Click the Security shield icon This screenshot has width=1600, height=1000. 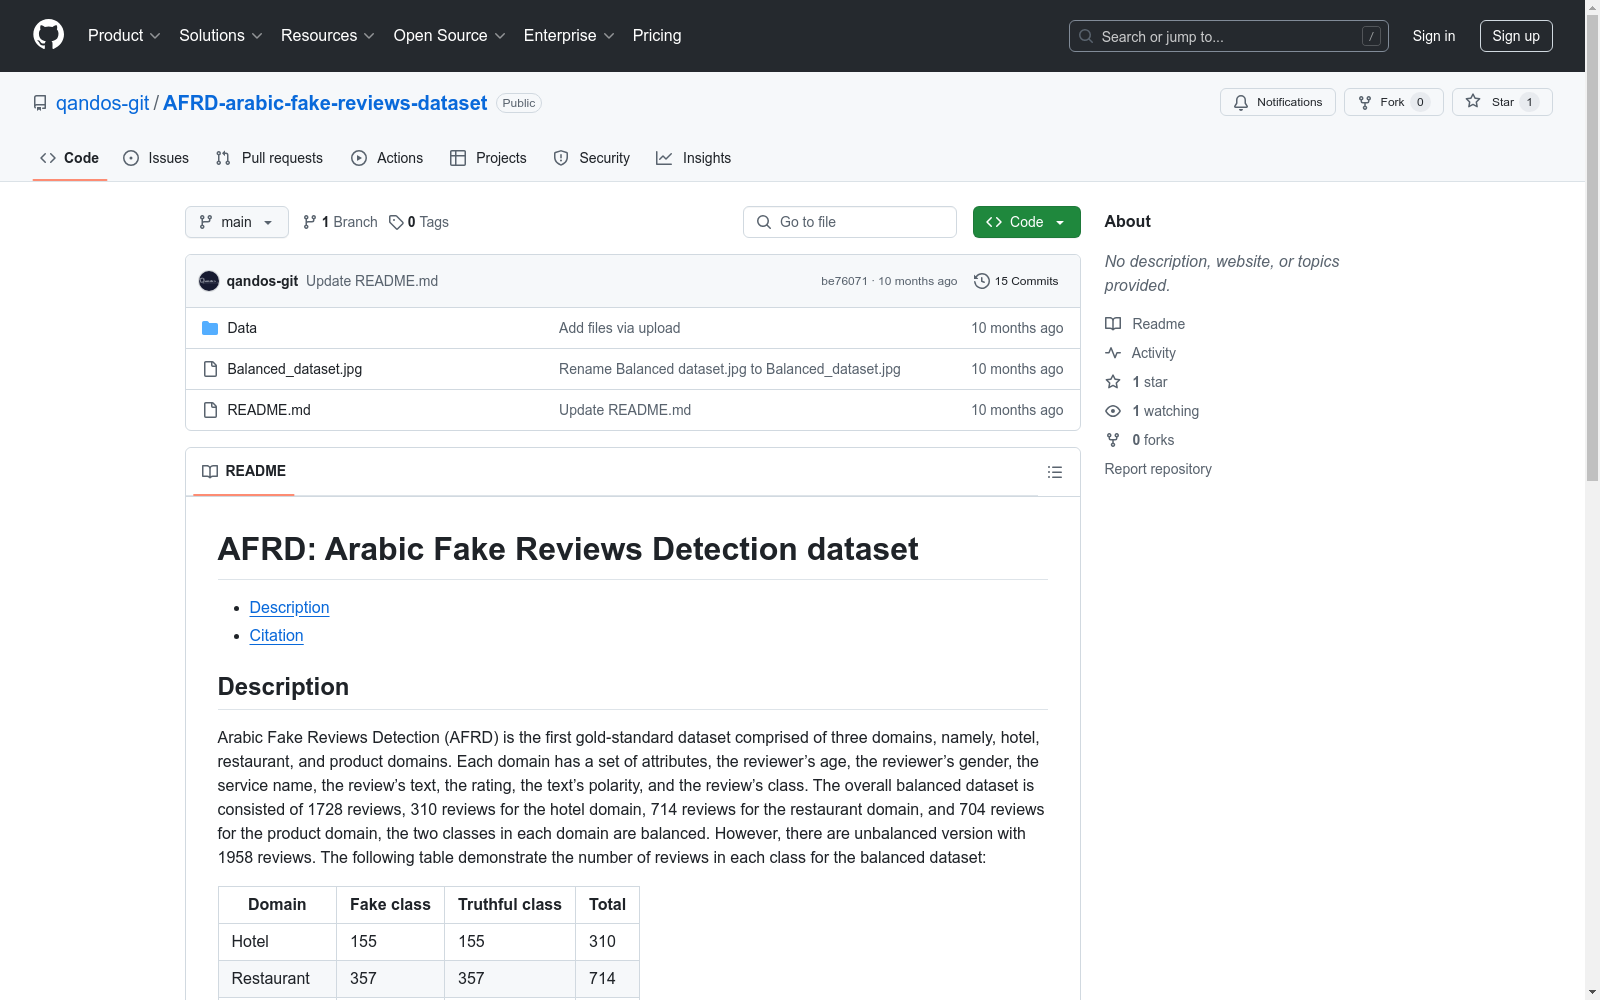[561, 158]
